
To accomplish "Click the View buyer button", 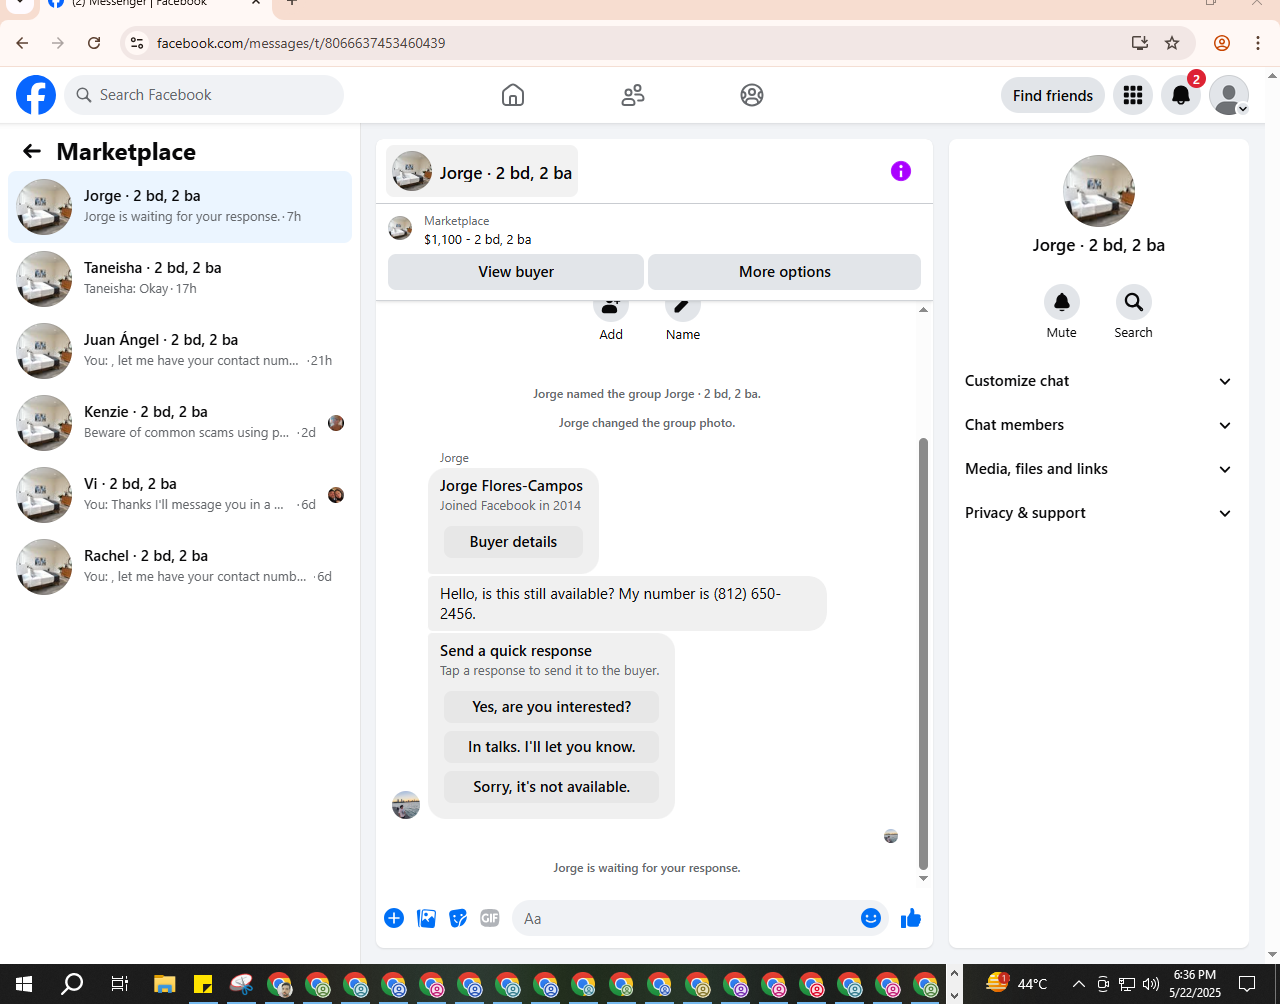I will coord(516,272).
